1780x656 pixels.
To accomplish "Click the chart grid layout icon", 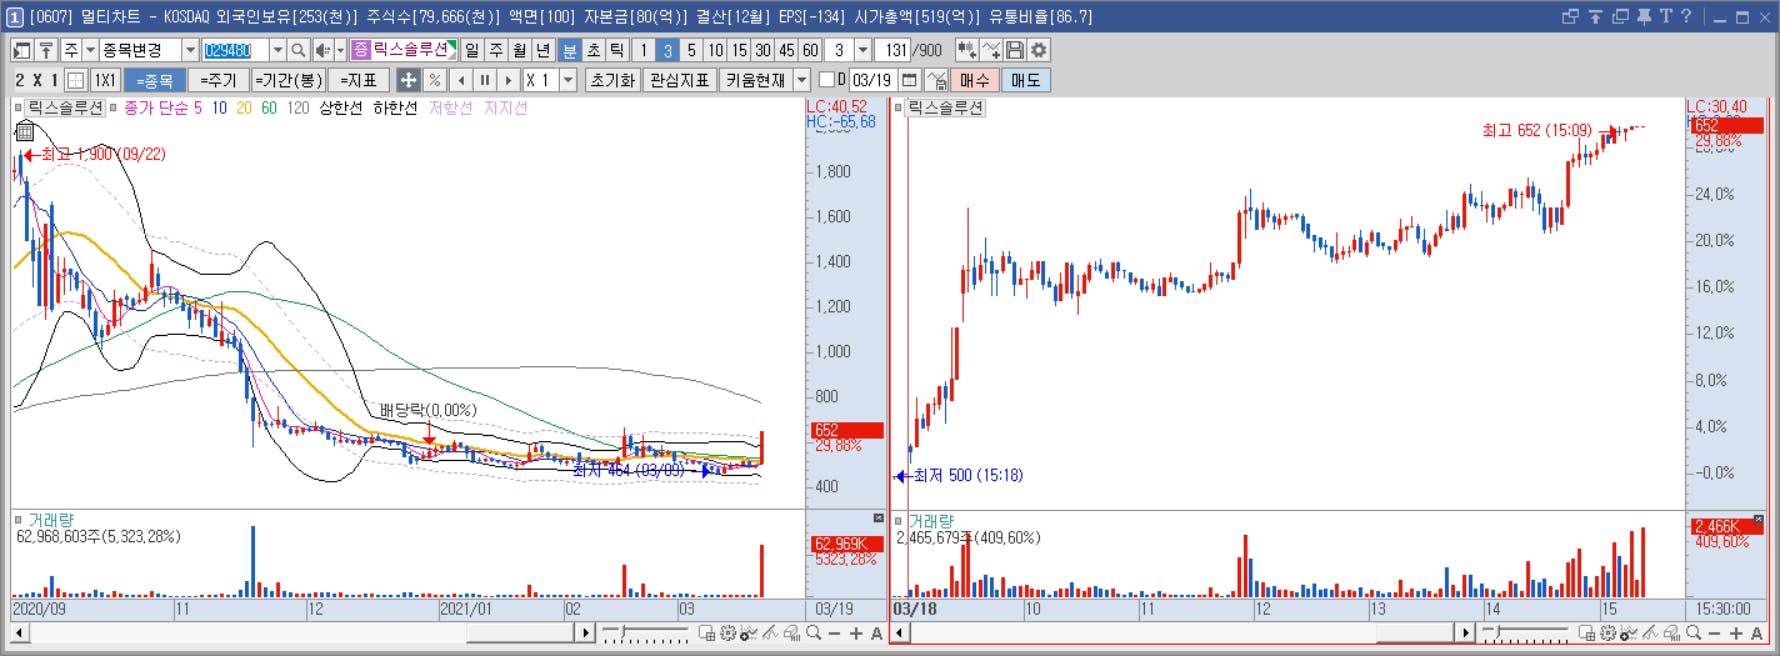I will (76, 80).
